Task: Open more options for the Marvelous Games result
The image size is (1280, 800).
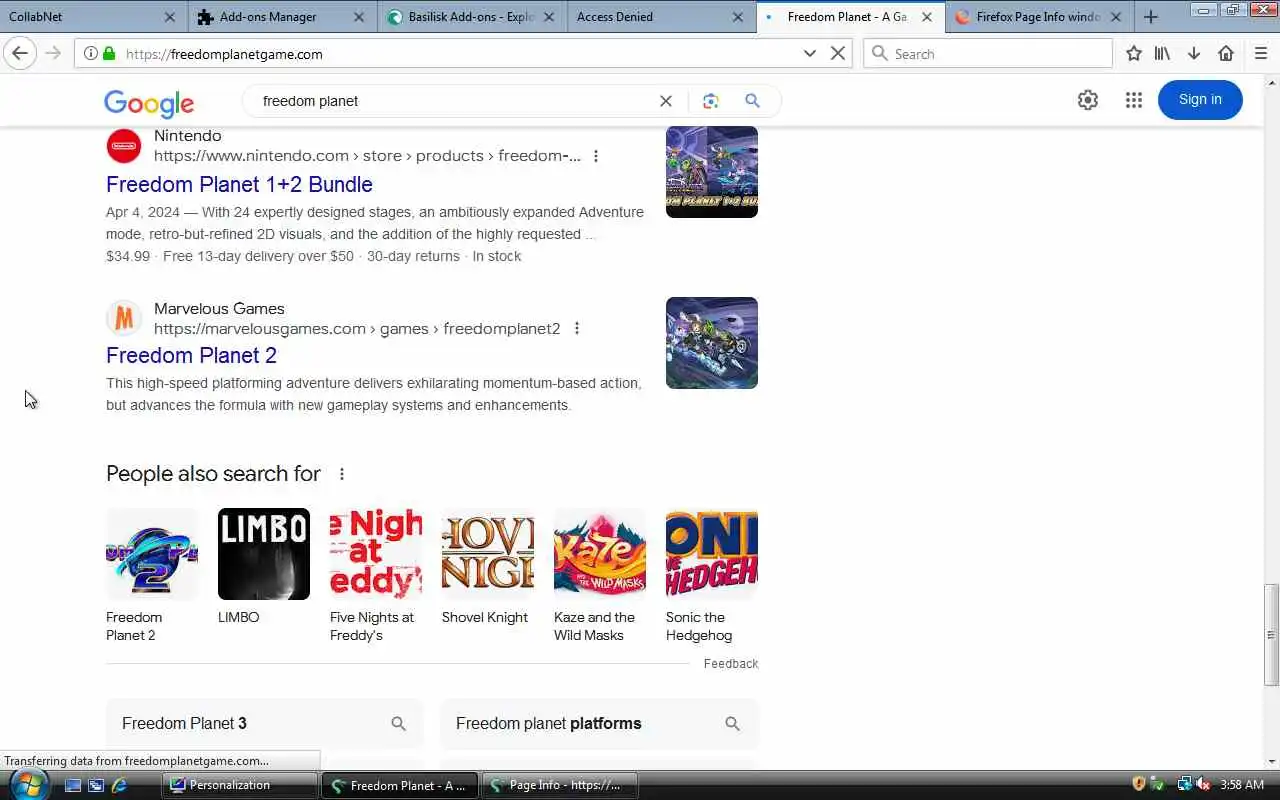Action: [576, 329]
